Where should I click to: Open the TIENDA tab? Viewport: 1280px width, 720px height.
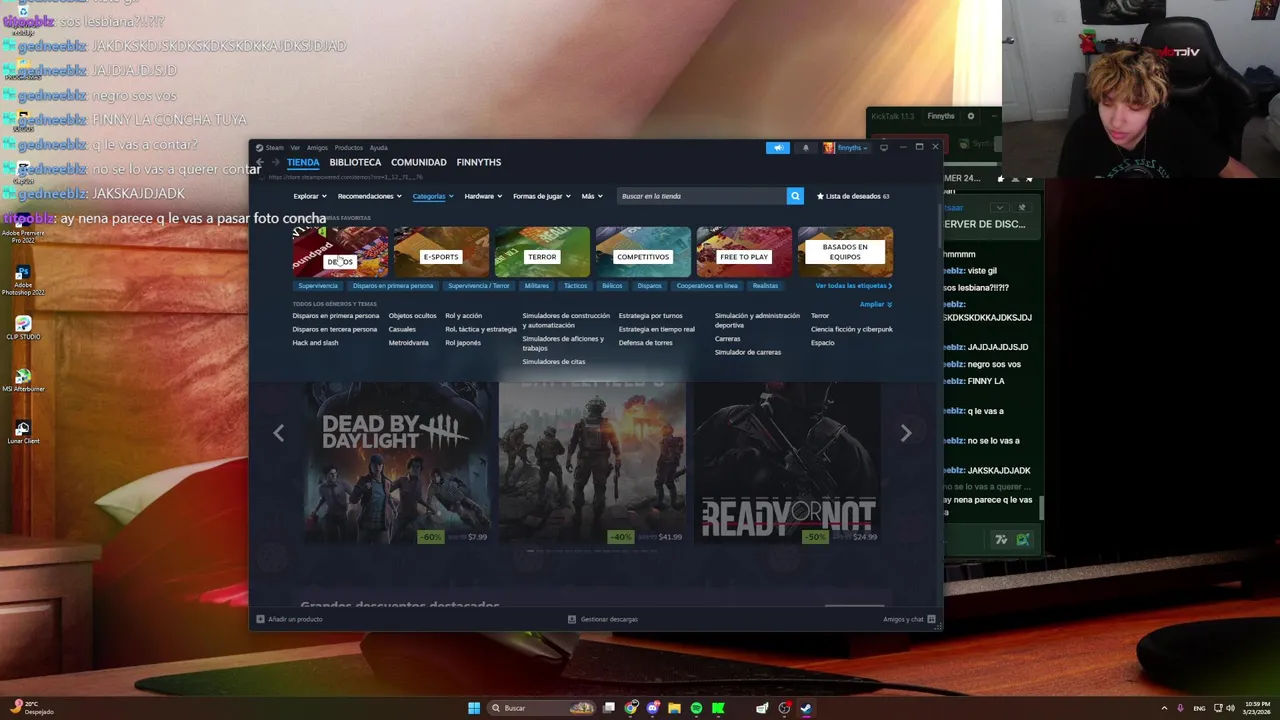pos(303,162)
